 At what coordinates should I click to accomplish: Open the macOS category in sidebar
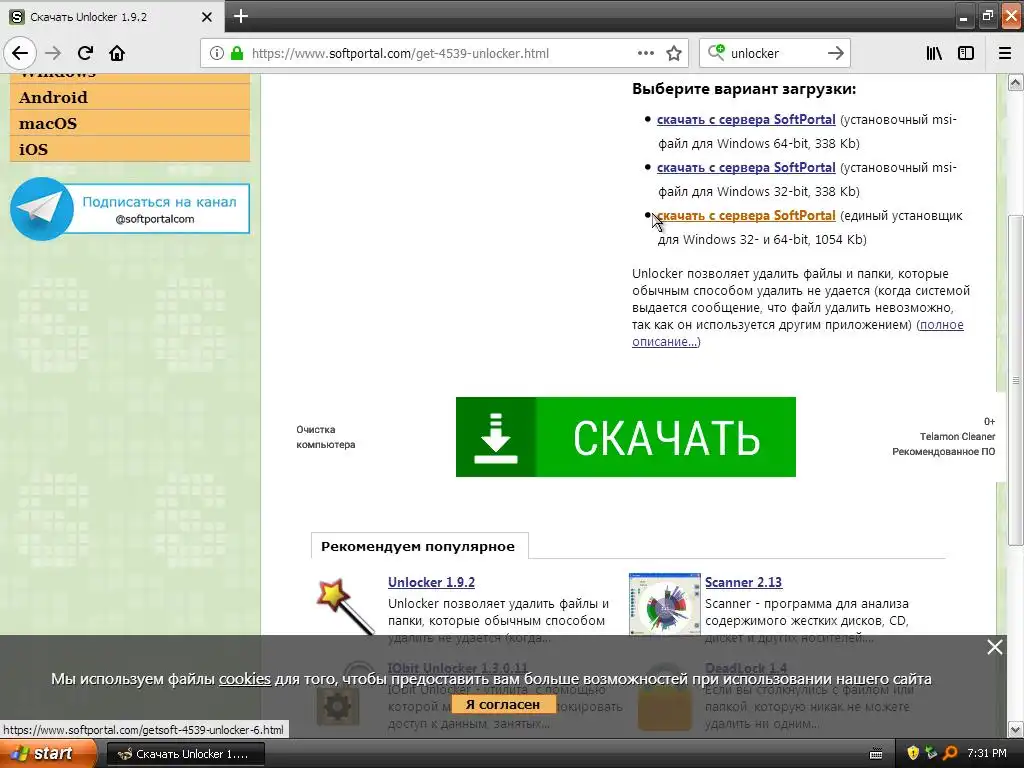130,123
